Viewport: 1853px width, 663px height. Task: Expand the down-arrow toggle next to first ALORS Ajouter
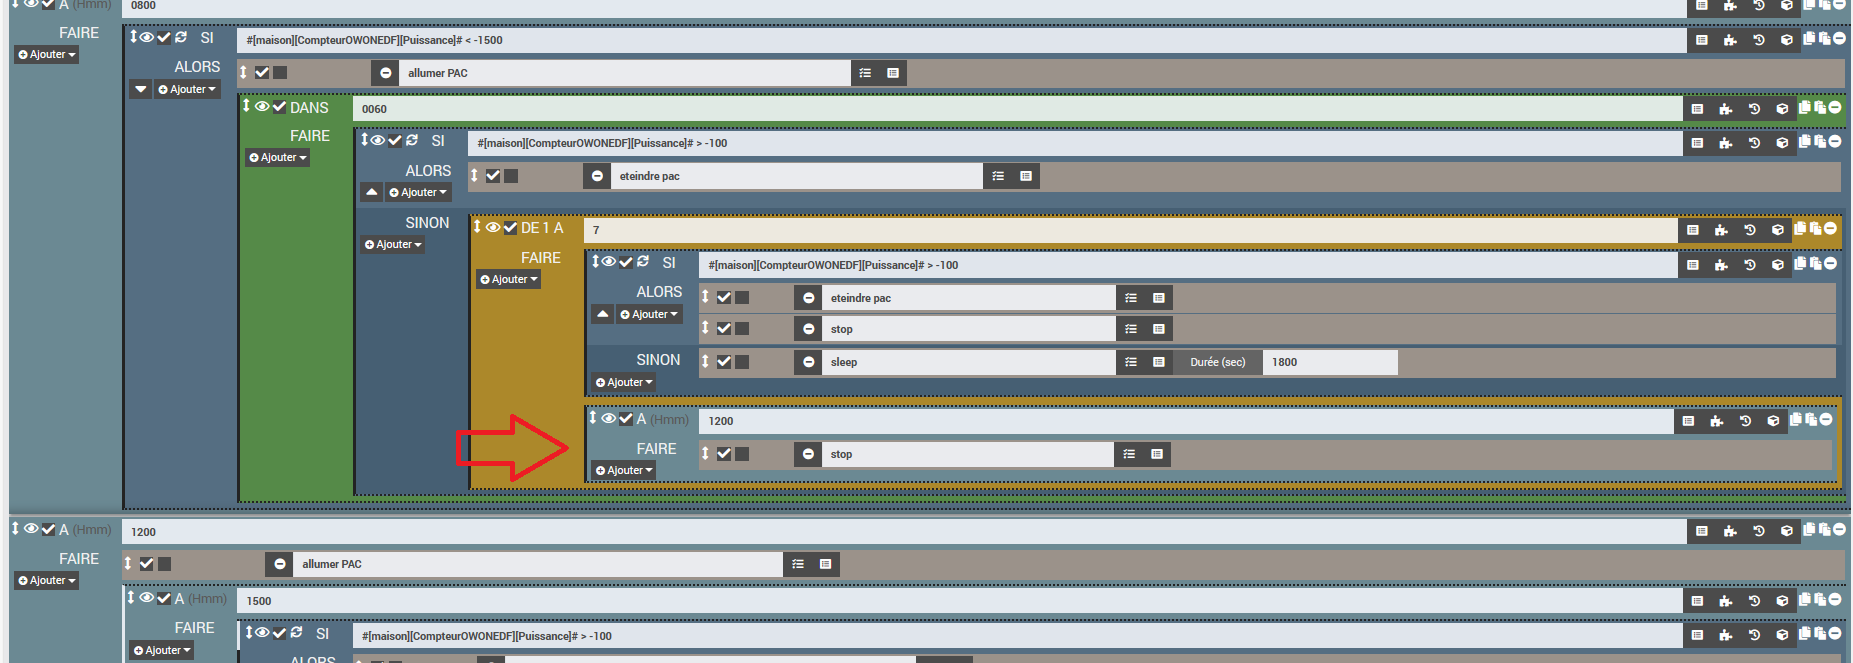pyautogui.click(x=141, y=89)
